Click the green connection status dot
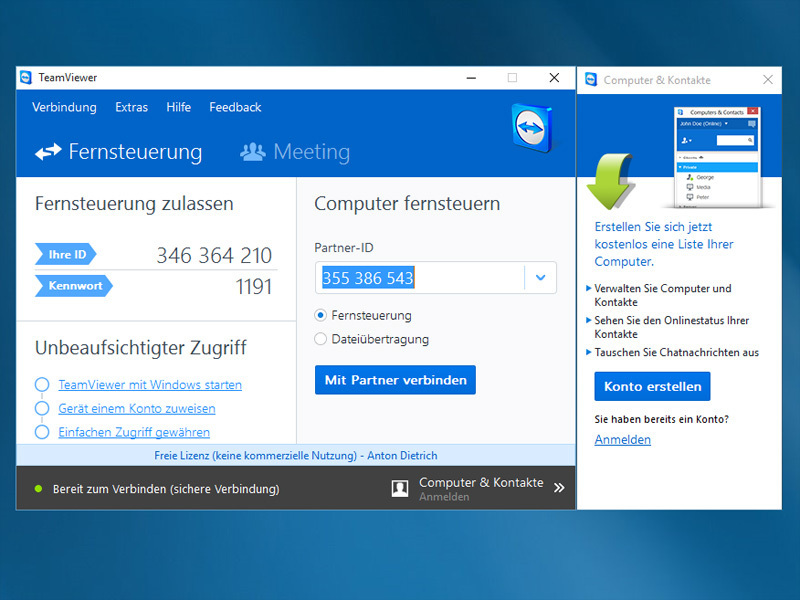The height and width of the screenshot is (600, 800). (x=38, y=489)
